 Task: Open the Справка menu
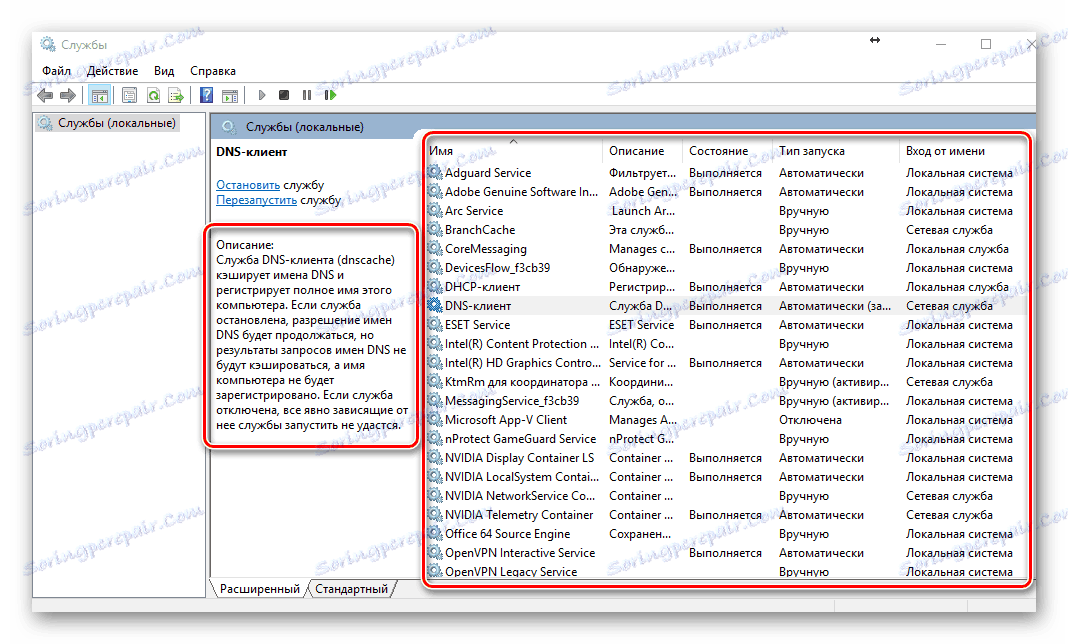[213, 71]
